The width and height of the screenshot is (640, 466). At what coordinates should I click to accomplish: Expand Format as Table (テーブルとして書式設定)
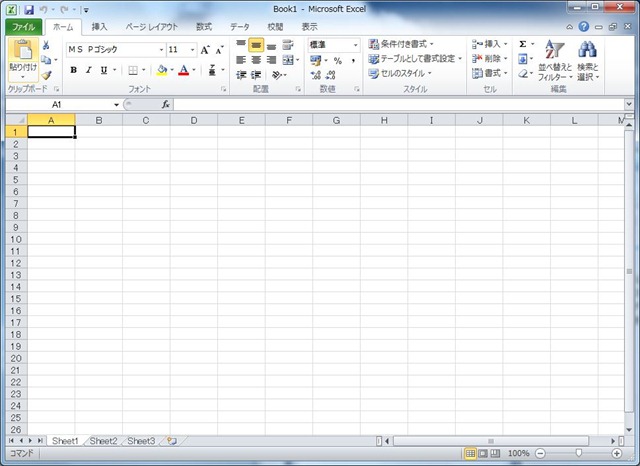(415, 59)
